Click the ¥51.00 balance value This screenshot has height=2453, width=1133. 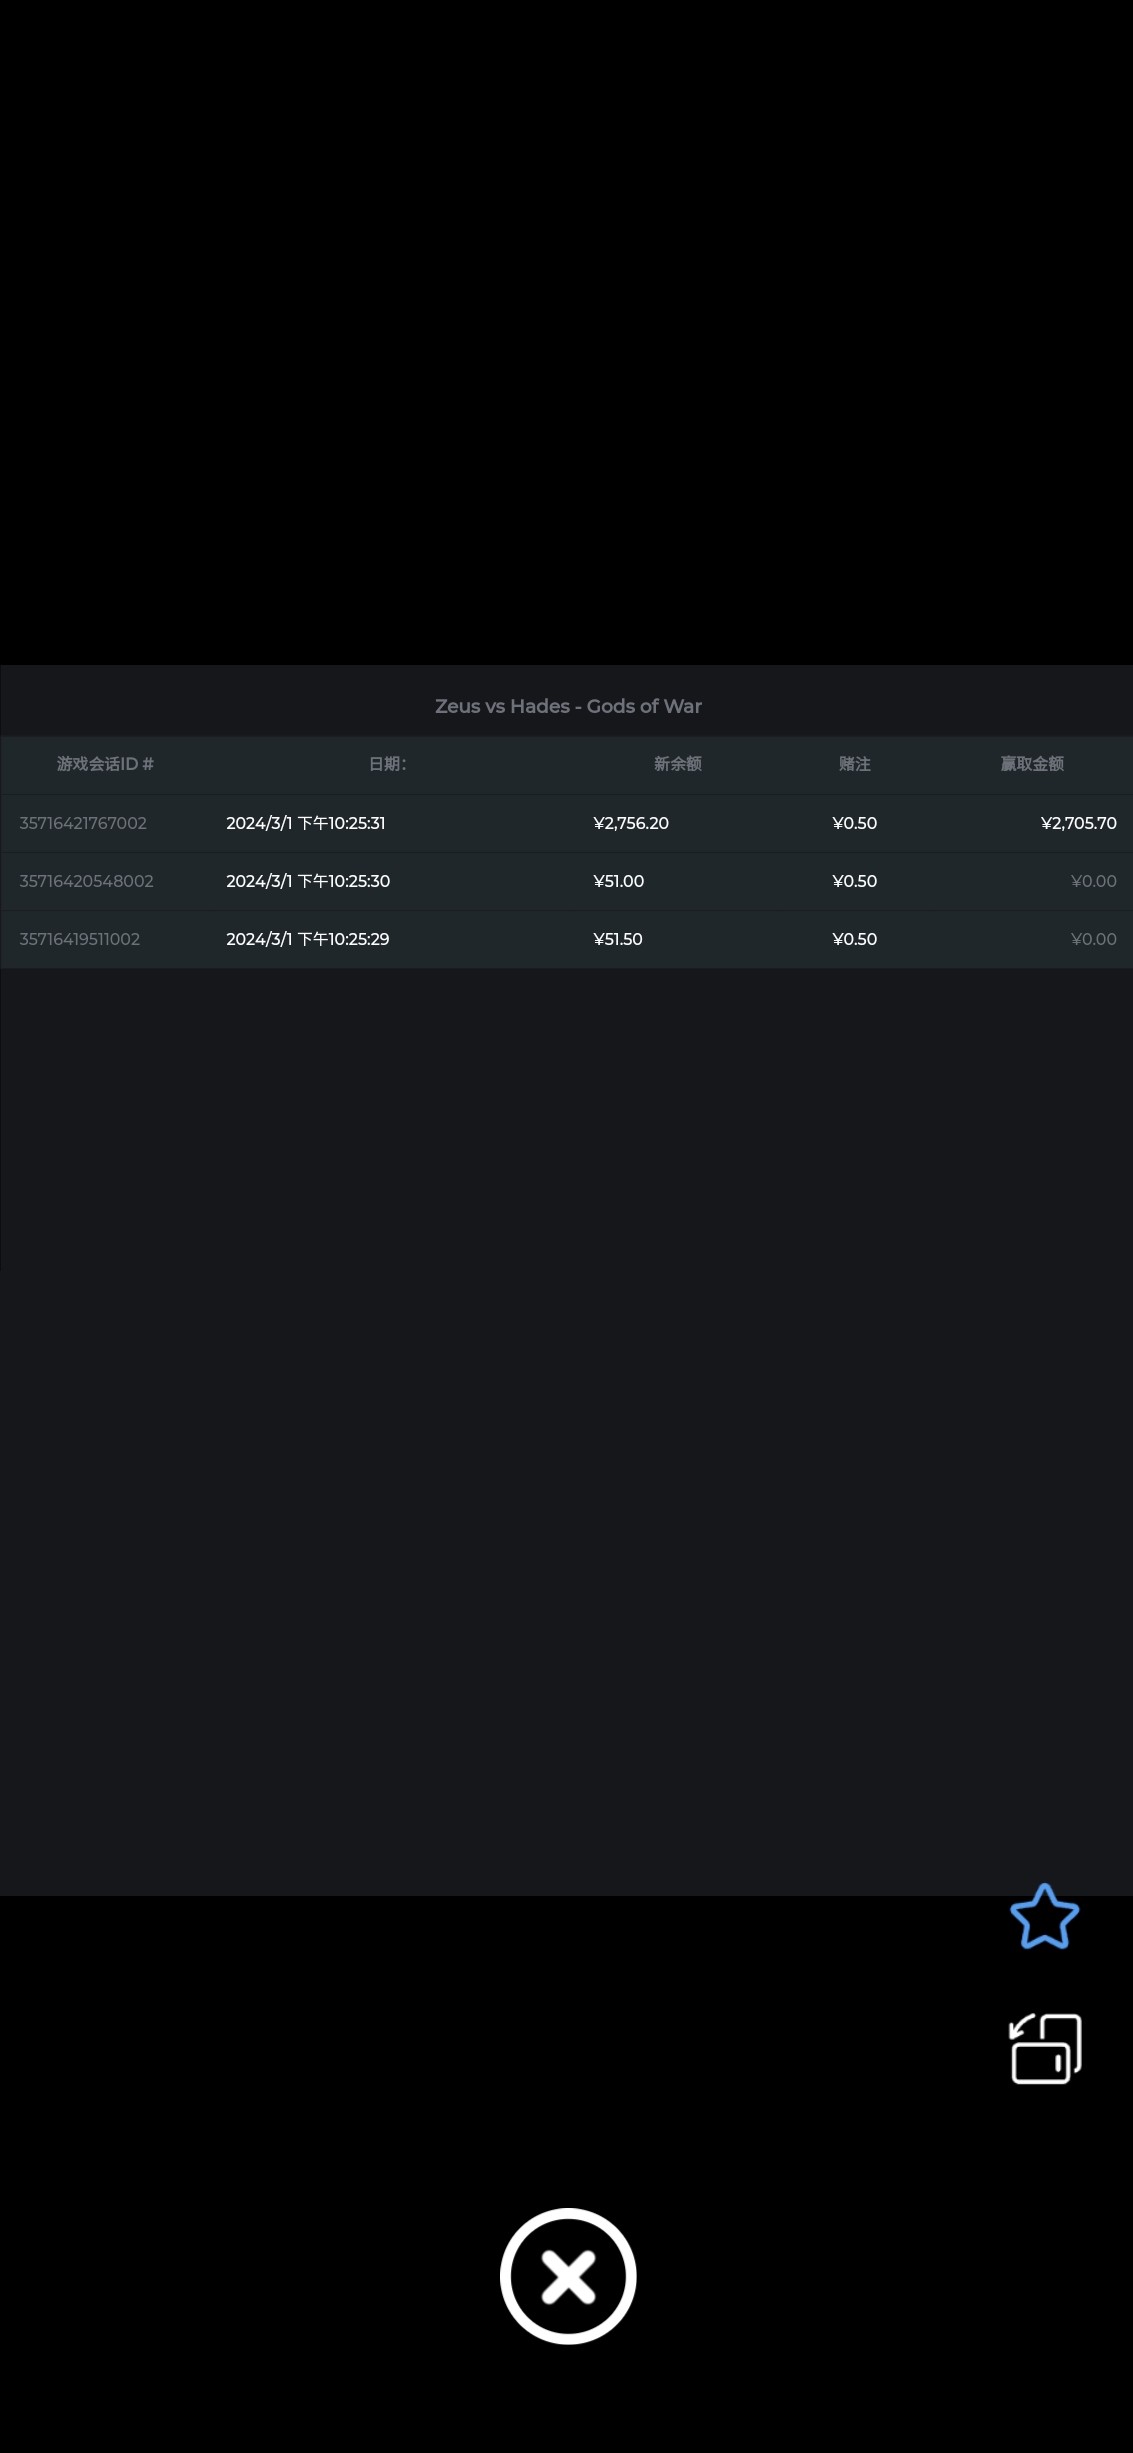tap(618, 881)
